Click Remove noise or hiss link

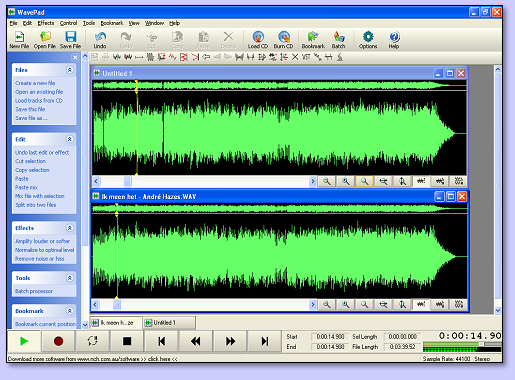tap(40, 259)
